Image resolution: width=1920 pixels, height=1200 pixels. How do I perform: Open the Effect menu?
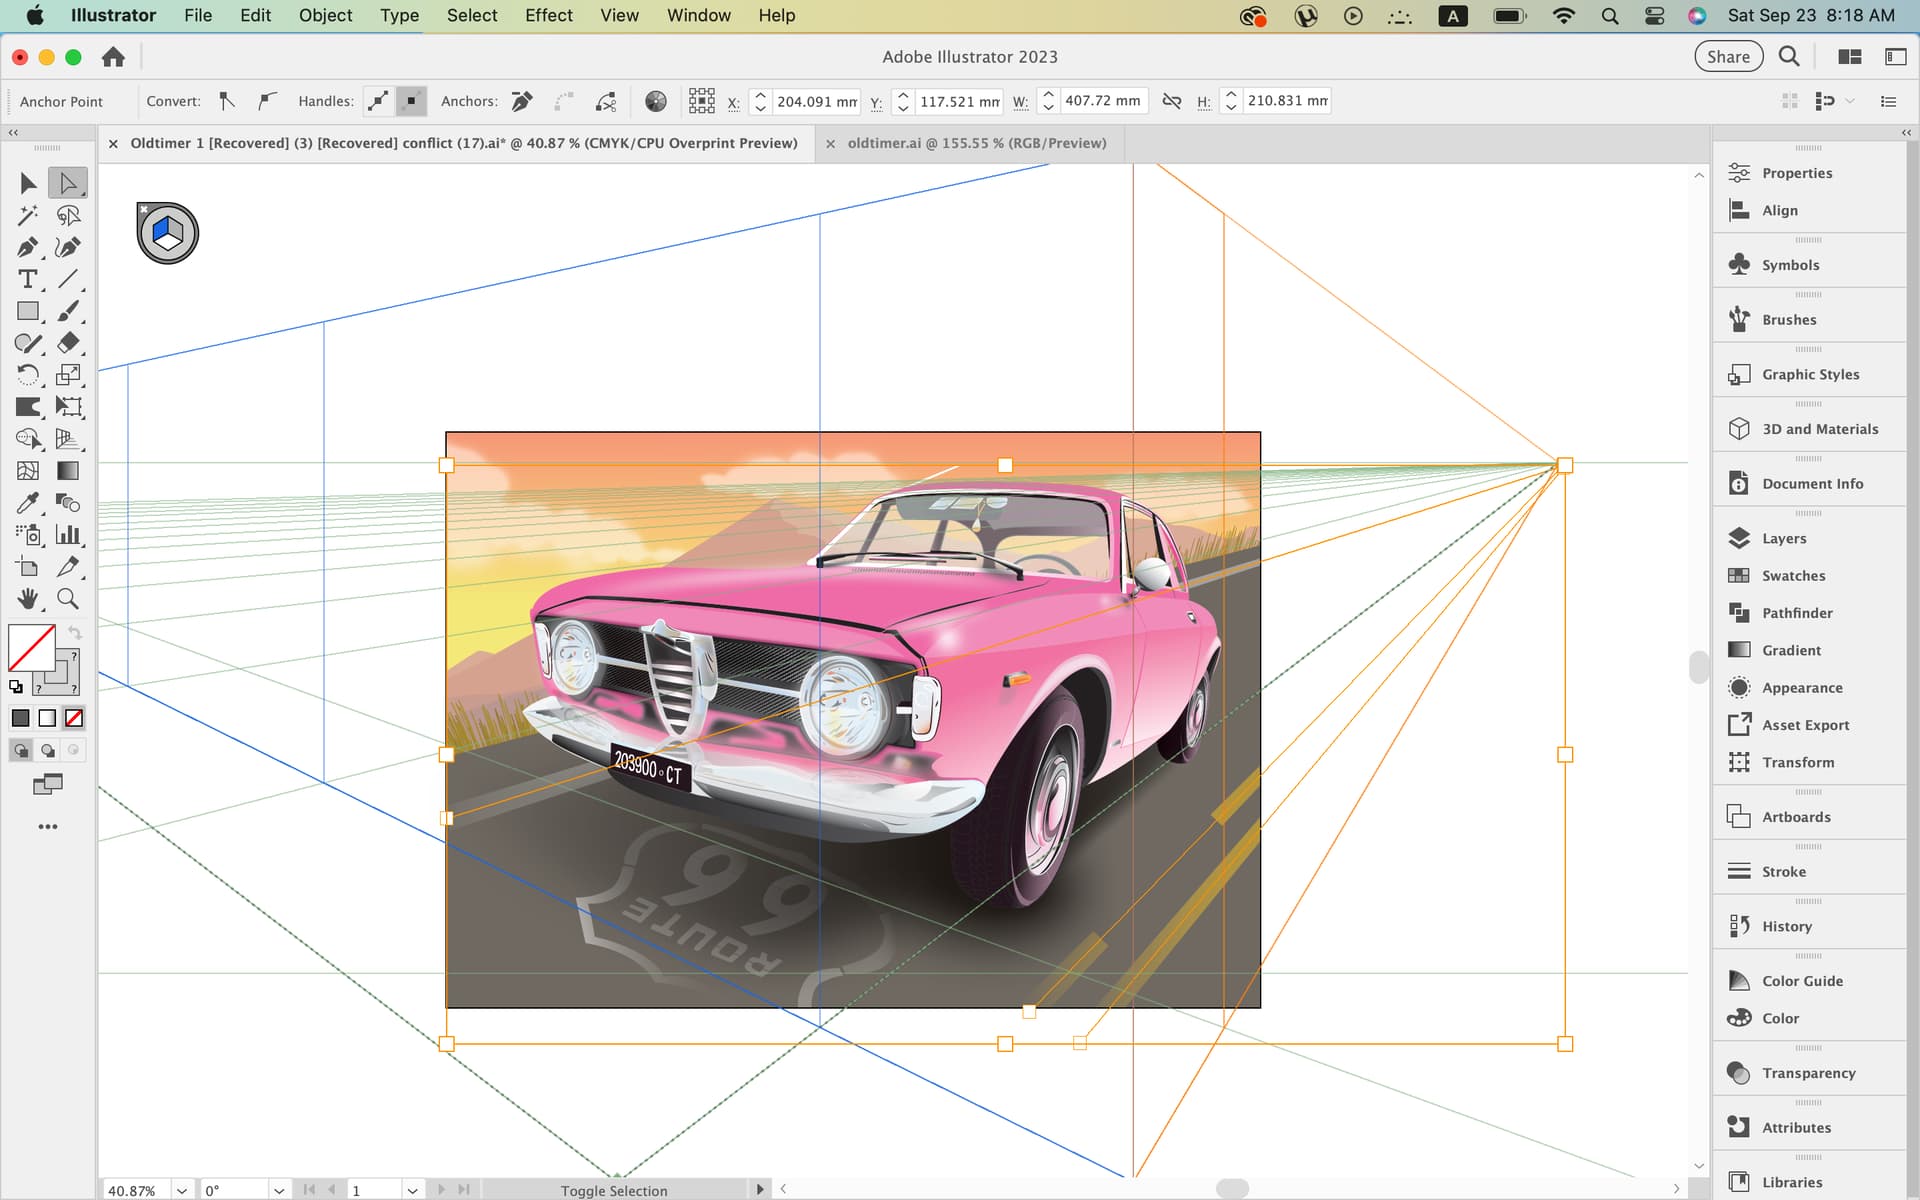click(x=549, y=15)
